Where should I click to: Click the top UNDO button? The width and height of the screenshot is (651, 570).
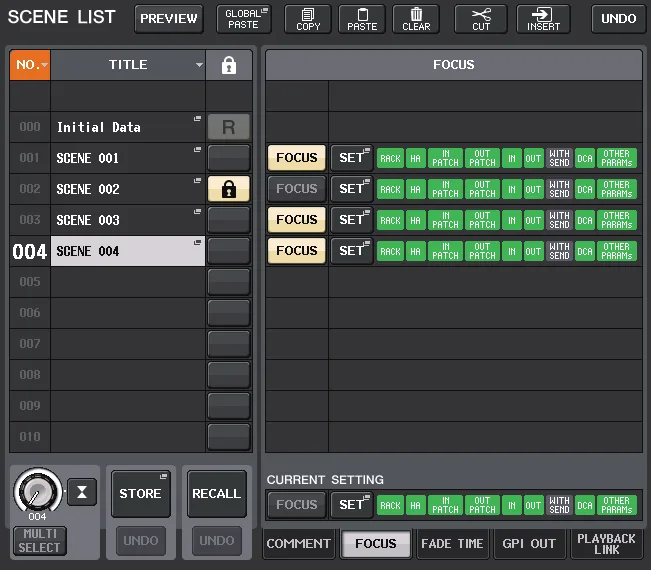[619, 19]
